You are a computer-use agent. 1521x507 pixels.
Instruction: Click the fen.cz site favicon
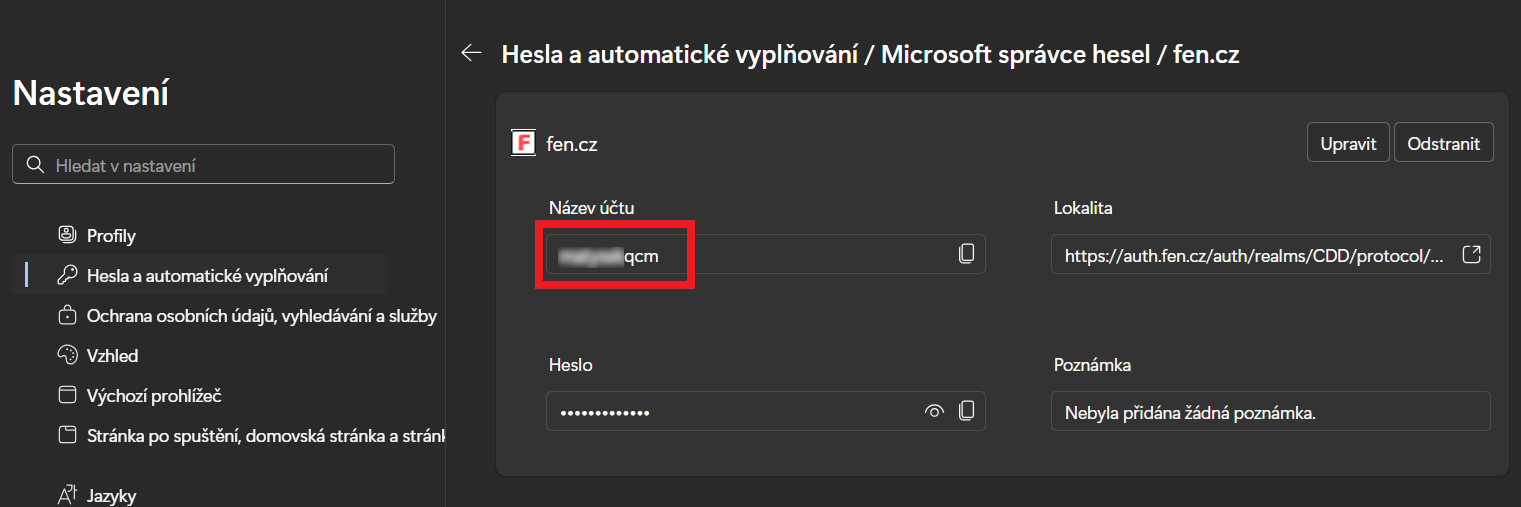coord(523,144)
